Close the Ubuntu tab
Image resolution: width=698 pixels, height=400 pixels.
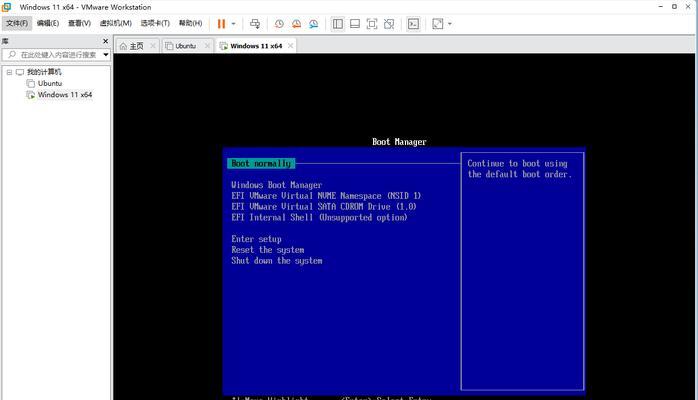207,46
